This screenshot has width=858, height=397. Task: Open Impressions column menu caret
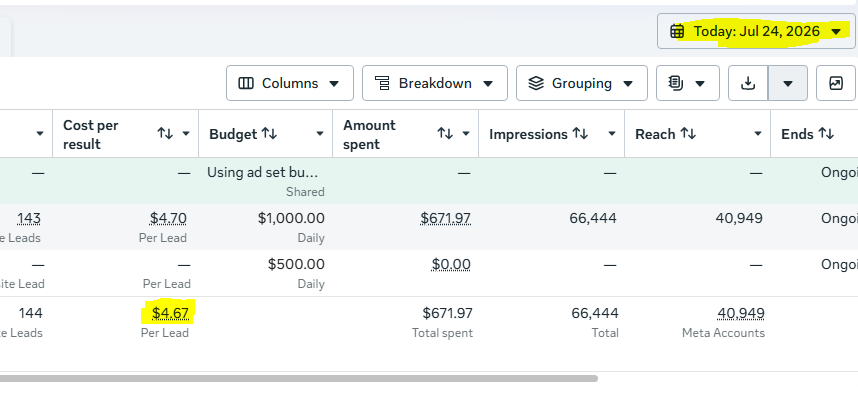(612, 134)
